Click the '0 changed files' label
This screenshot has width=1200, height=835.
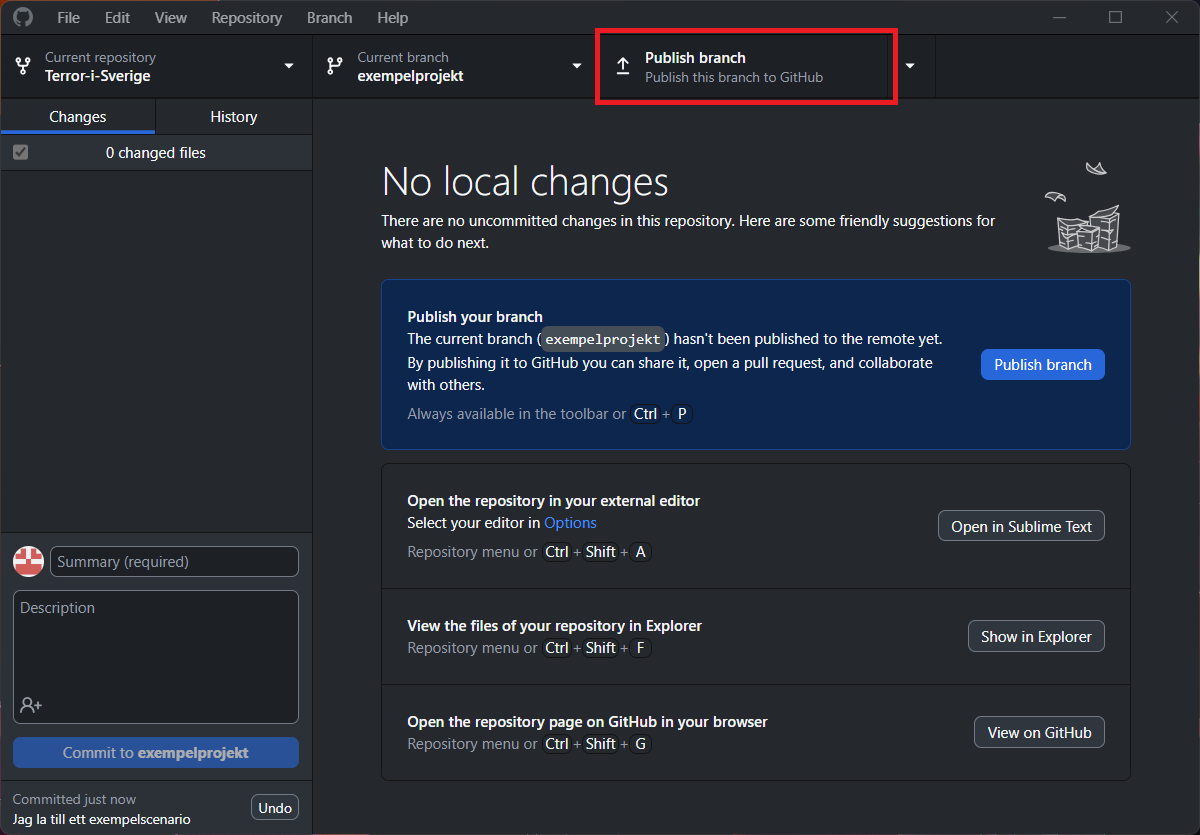[156, 153]
